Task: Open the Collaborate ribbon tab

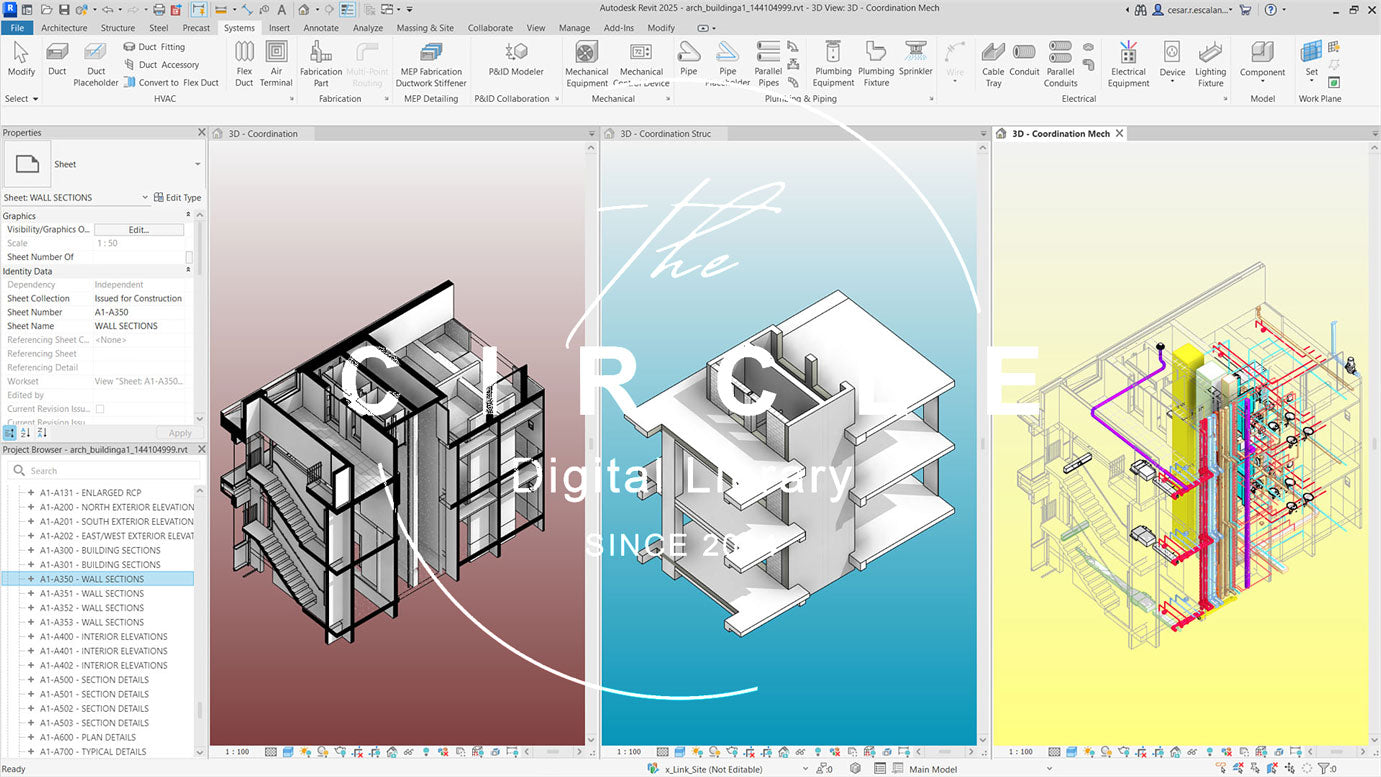Action: pos(490,28)
